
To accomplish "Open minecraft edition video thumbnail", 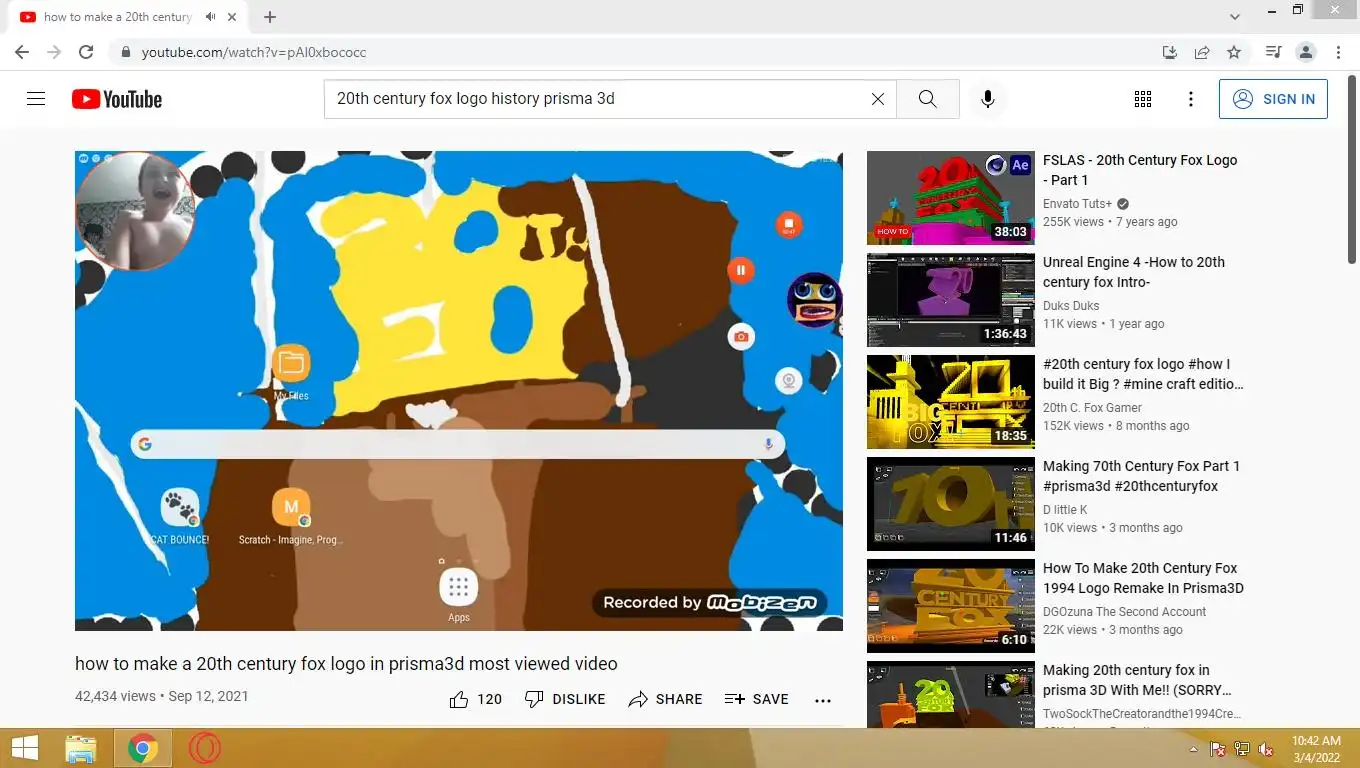I will tap(951, 402).
